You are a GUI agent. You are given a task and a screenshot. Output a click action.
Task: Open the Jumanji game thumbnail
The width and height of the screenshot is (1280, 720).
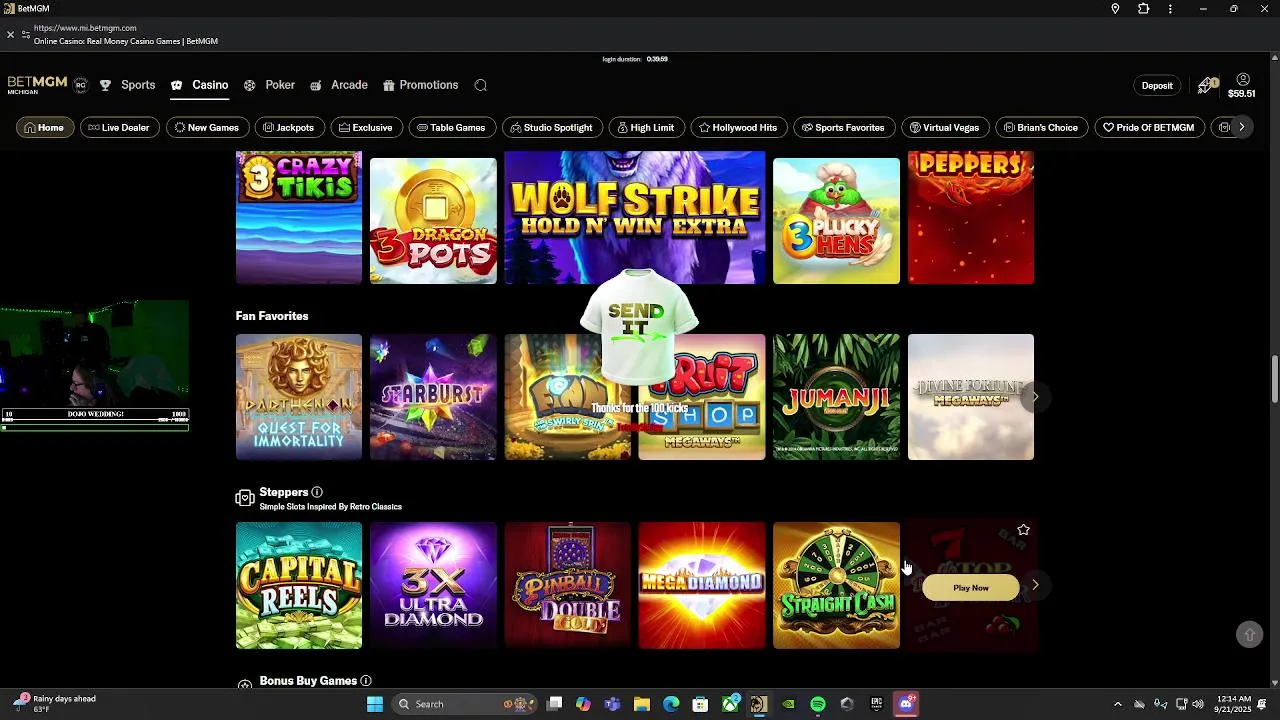[836, 397]
